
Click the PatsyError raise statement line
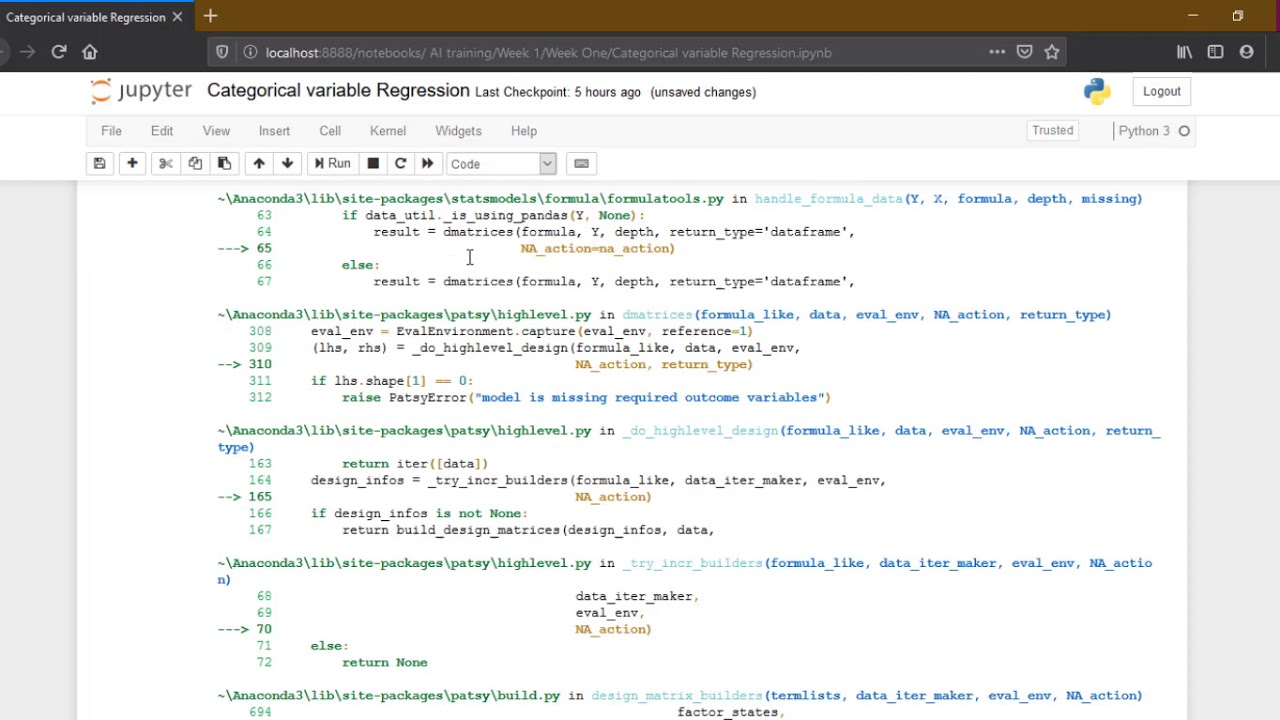[x=586, y=398]
